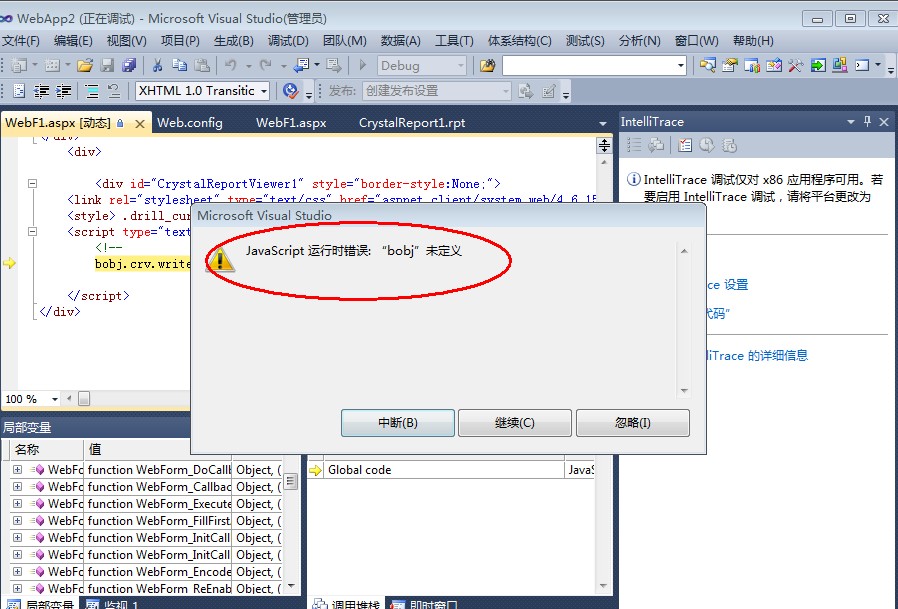Open the Debug configuration dropdown

click(x=422, y=65)
